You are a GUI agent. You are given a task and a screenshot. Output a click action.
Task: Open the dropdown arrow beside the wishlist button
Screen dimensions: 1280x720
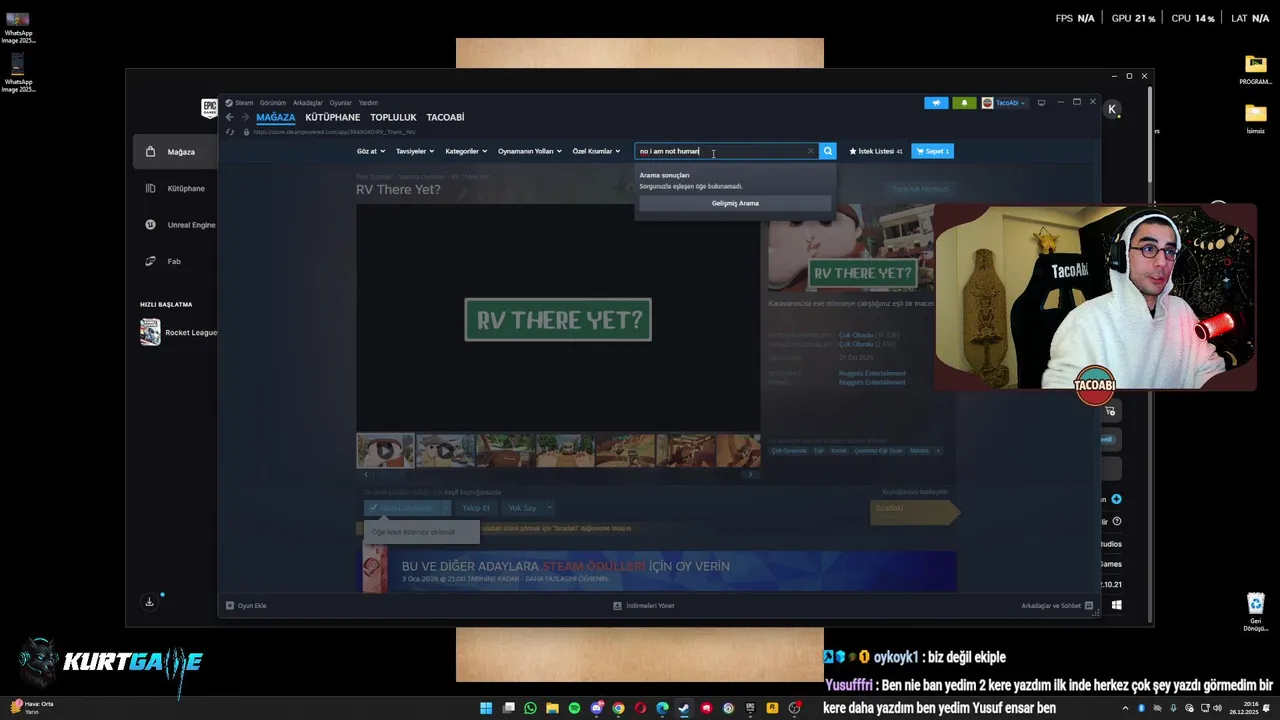coord(446,508)
